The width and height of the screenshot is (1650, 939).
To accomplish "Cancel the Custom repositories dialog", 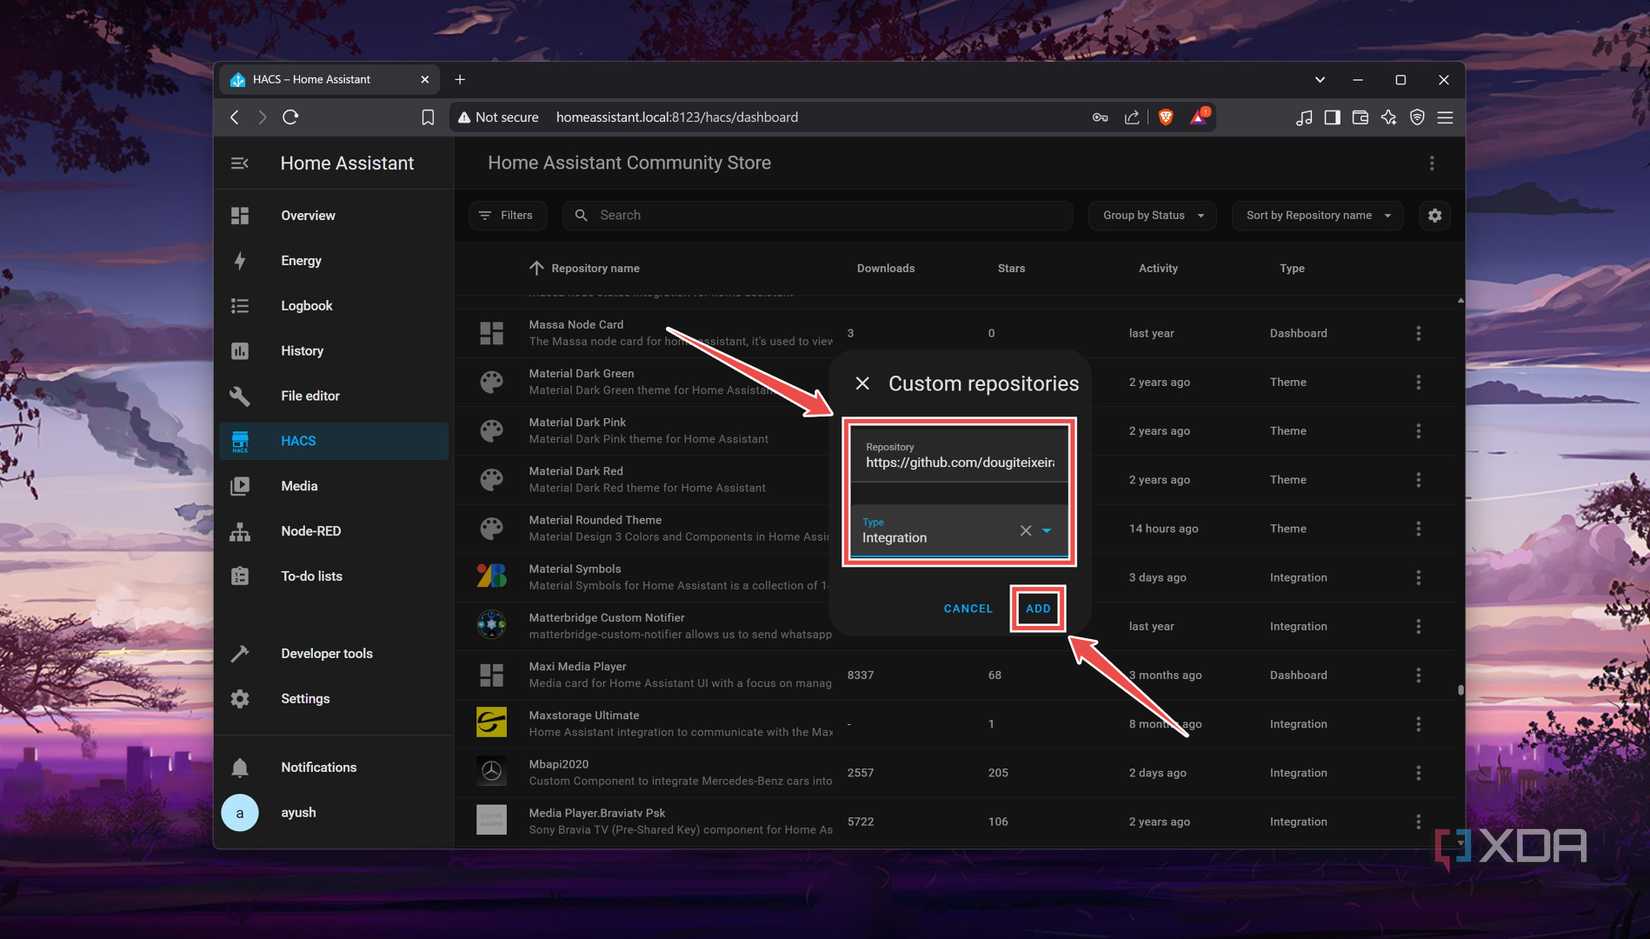I will coord(966,608).
